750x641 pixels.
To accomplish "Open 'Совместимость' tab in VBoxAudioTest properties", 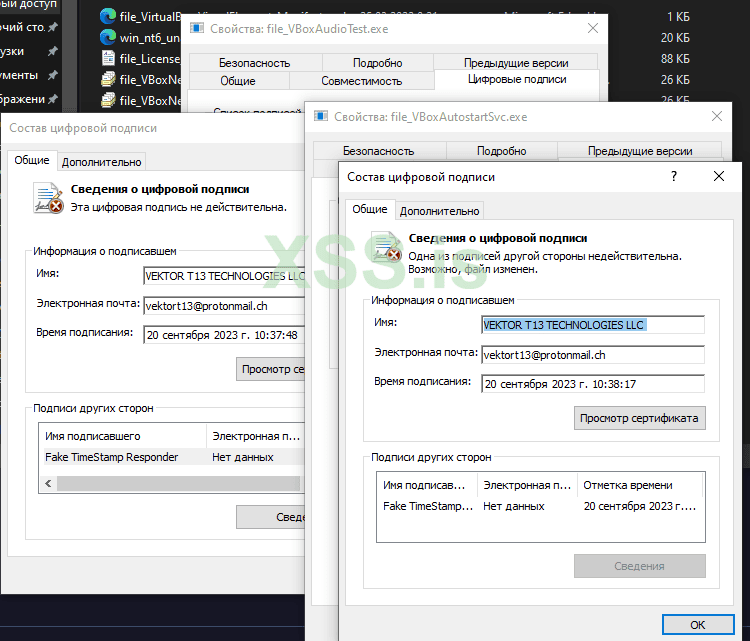I will tap(362, 81).
